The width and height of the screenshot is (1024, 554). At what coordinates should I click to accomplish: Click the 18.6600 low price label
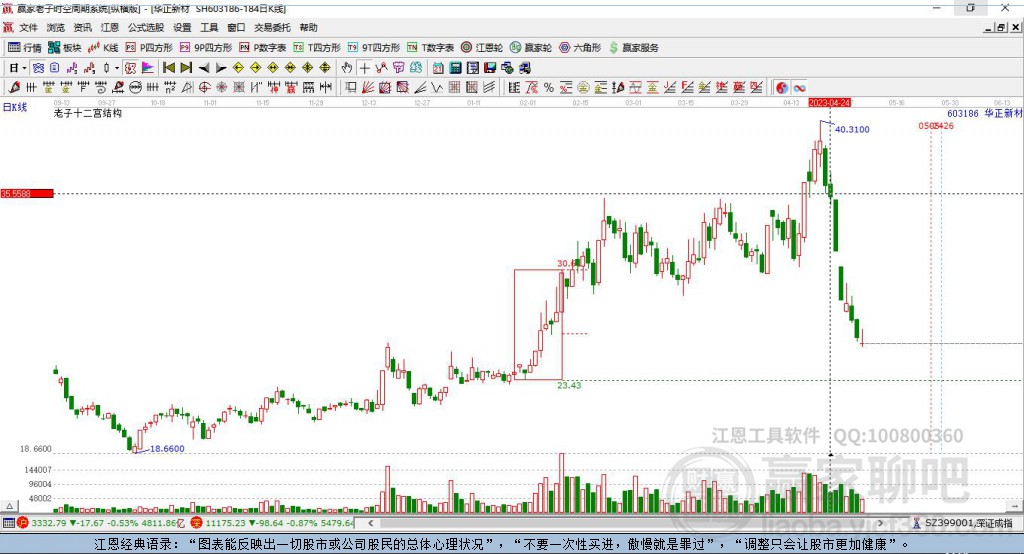(x=167, y=449)
